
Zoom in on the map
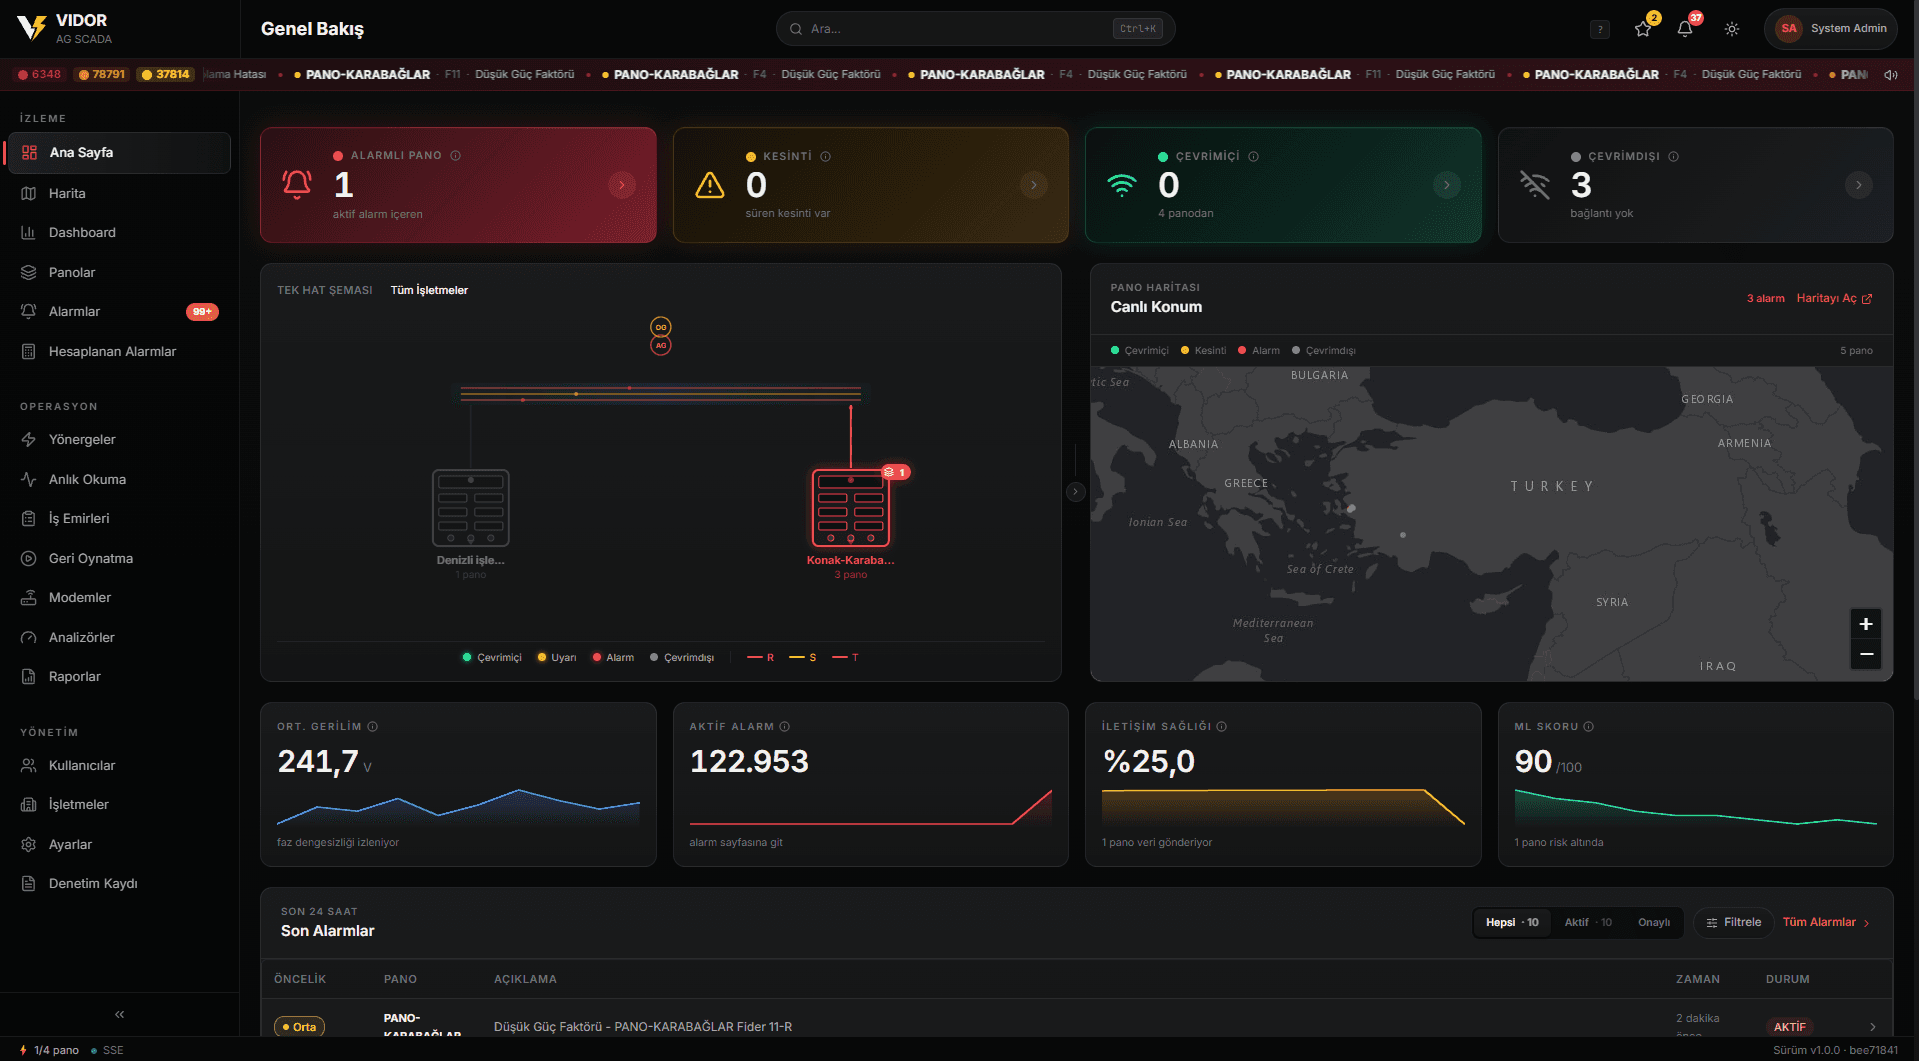(1866, 624)
